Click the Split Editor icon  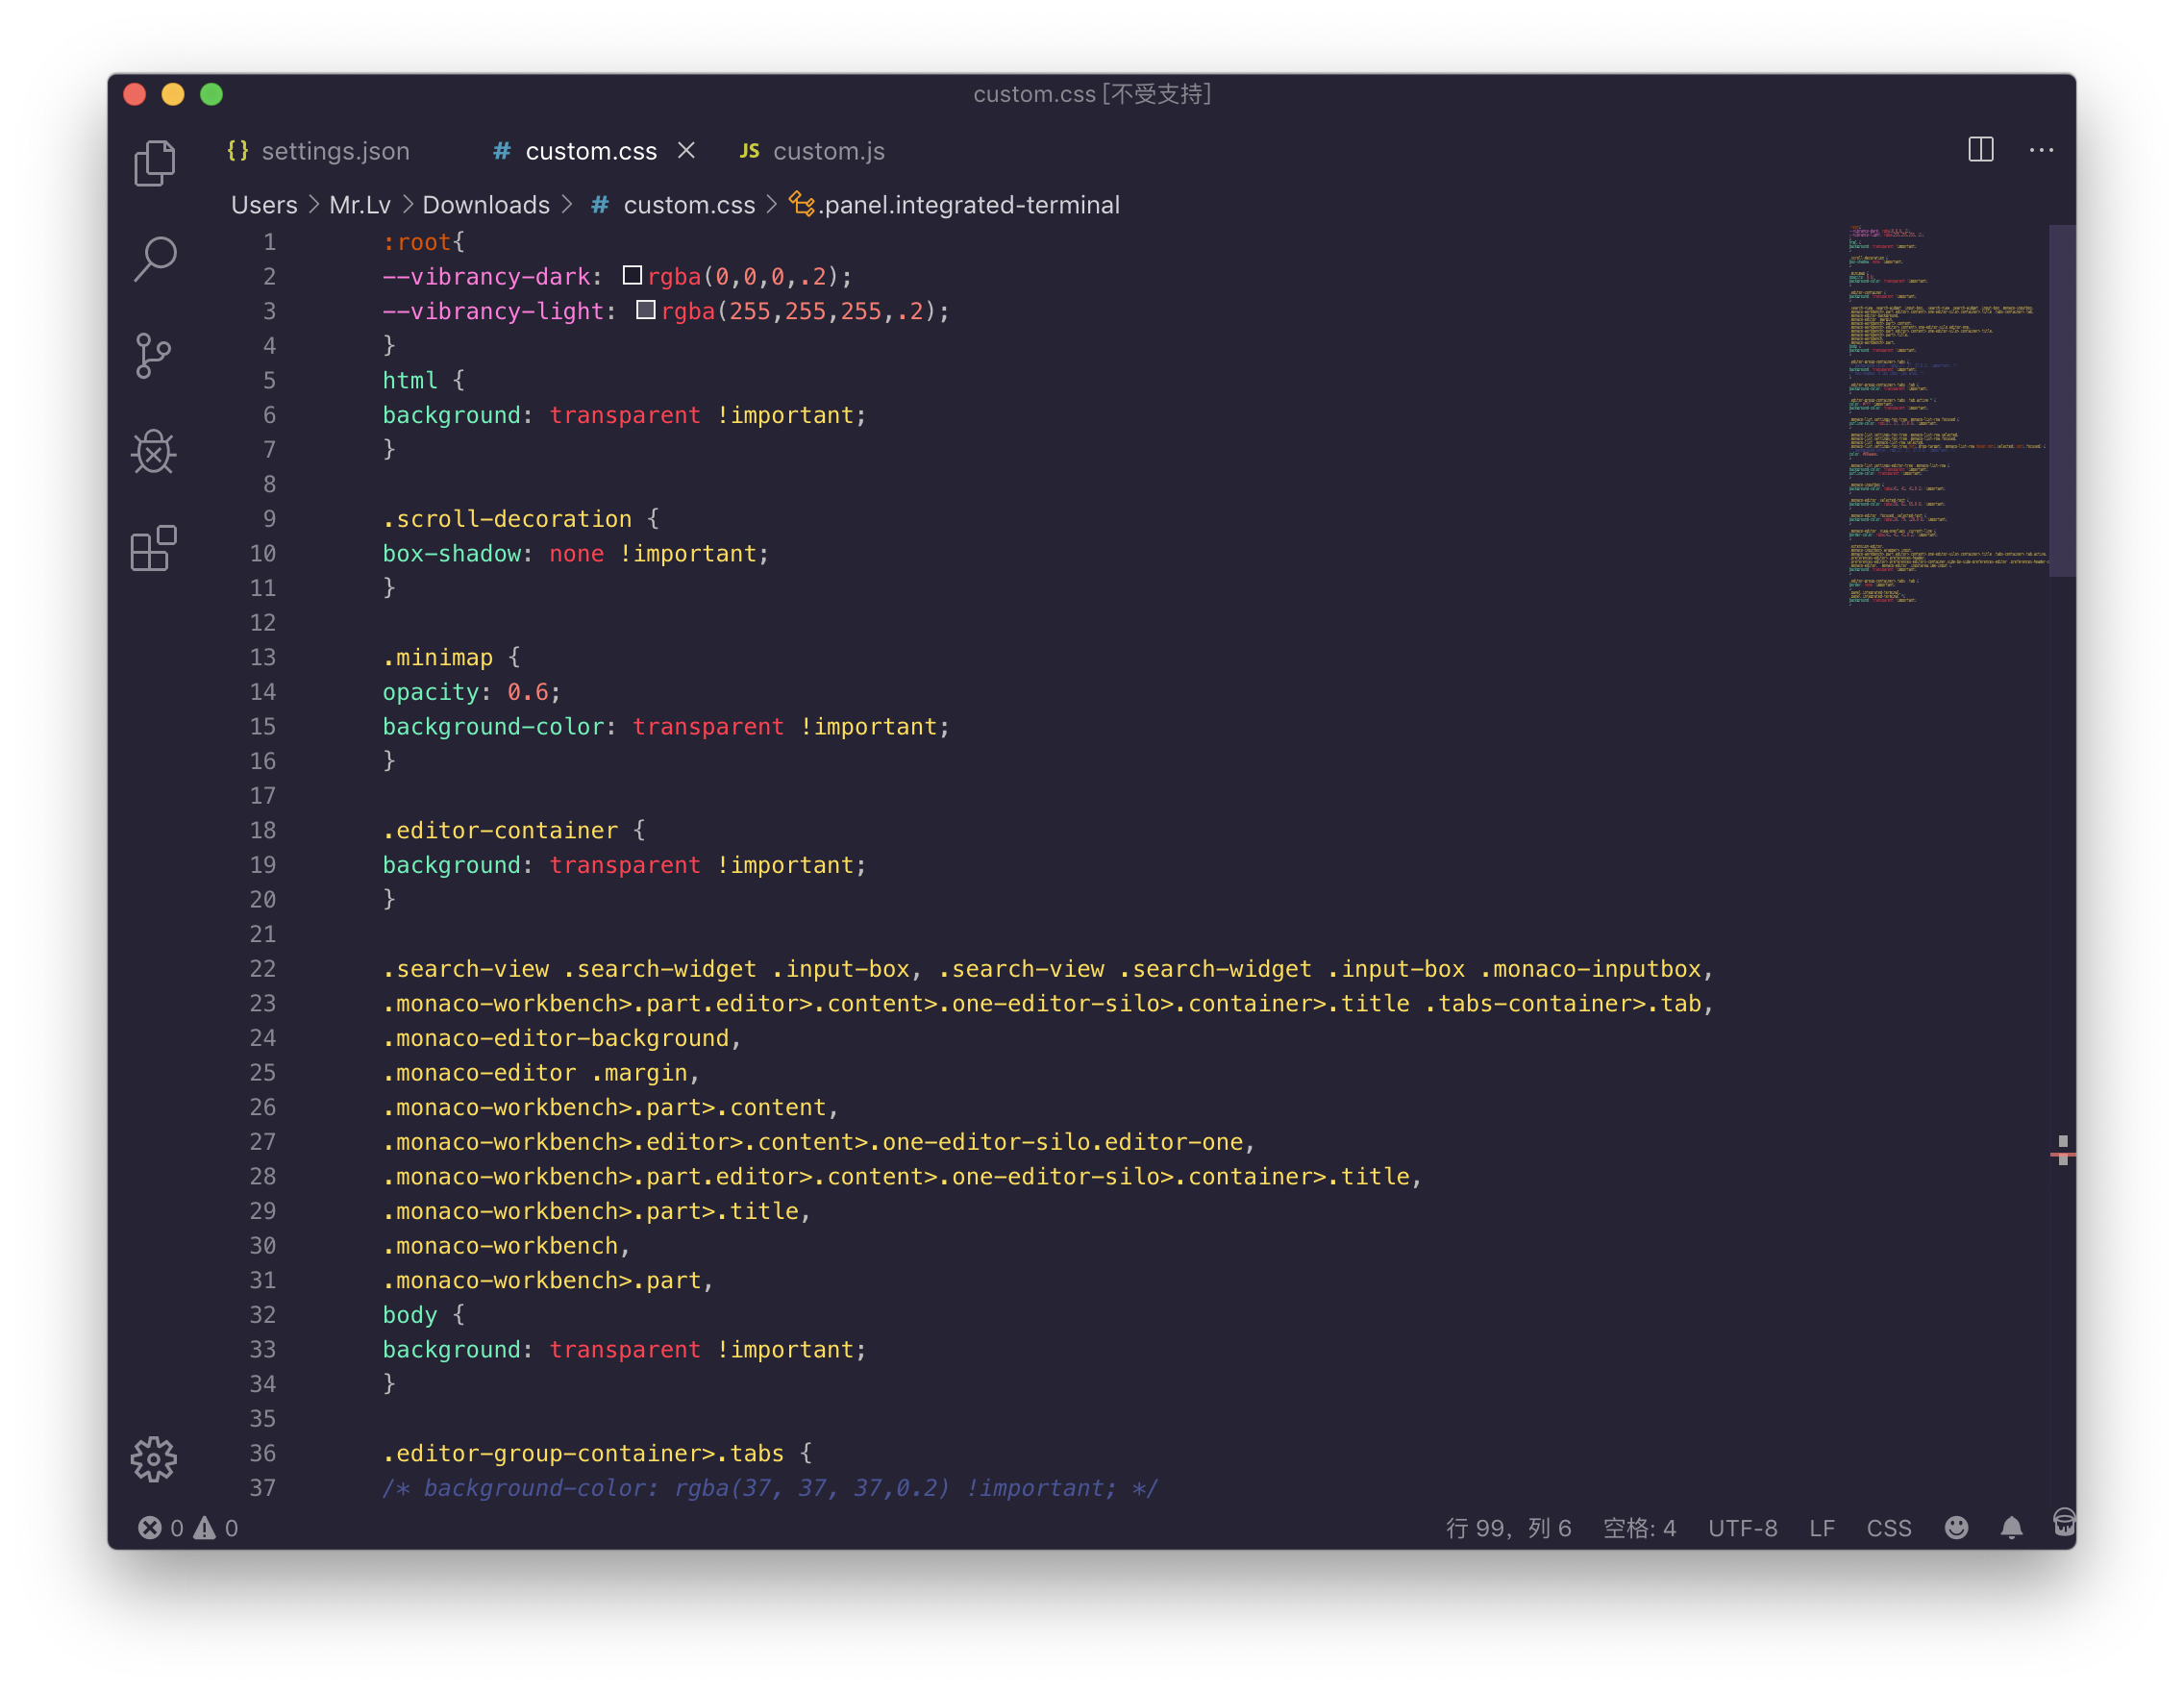pyautogui.click(x=1980, y=150)
